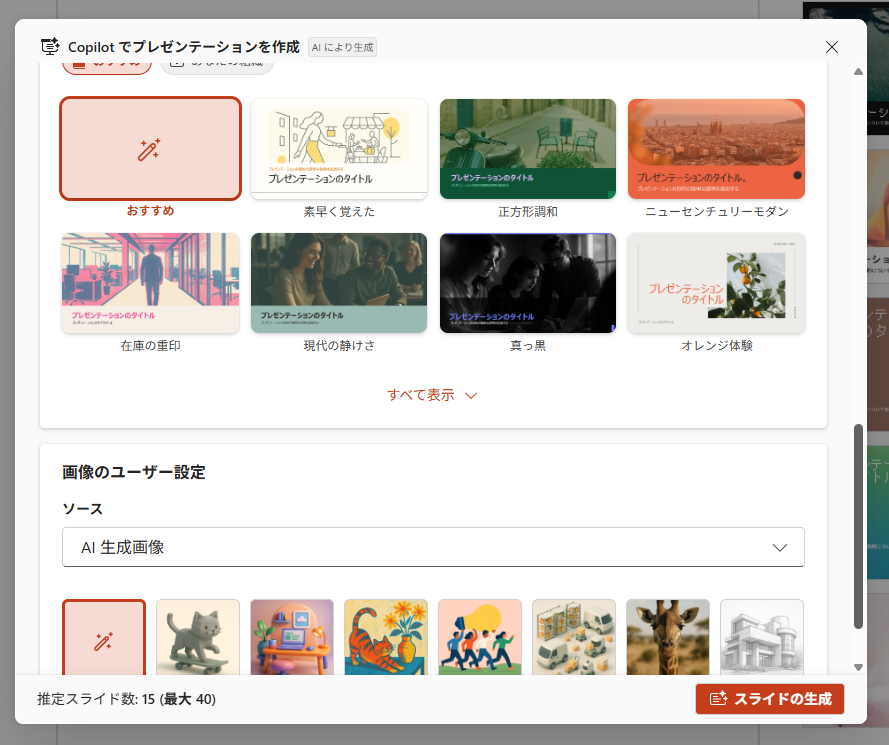Image resolution: width=889 pixels, height=745 pixels.
Task: Select the ニューセンチュリーモダン theme thumbnail
Action: point(716,149)
